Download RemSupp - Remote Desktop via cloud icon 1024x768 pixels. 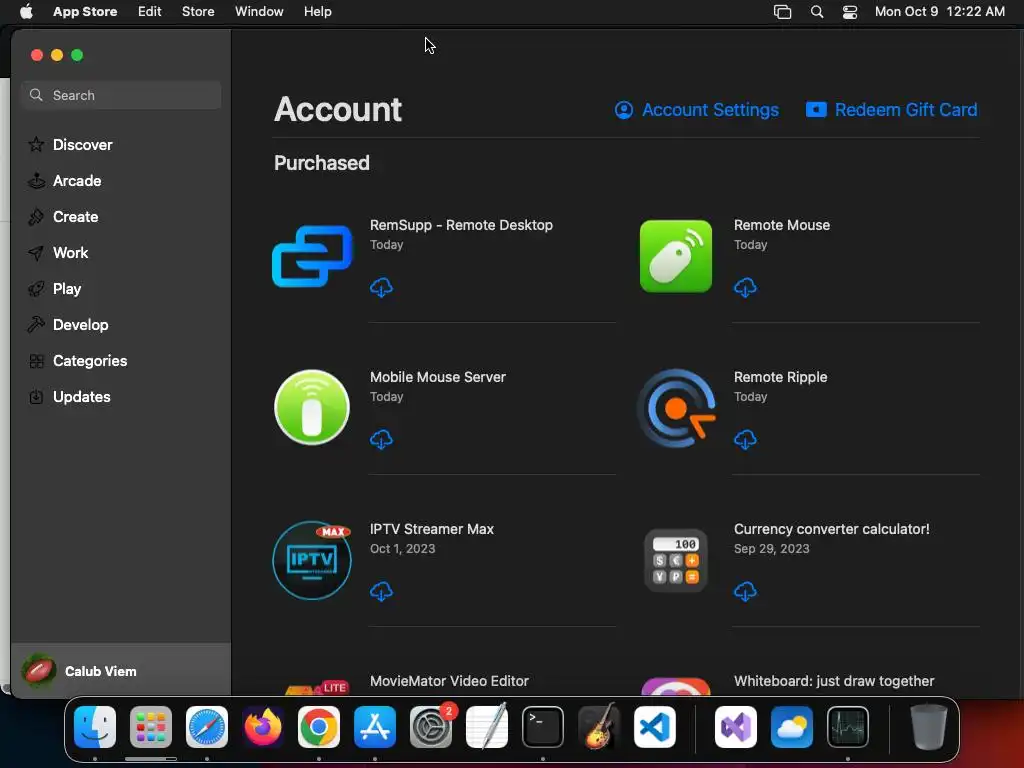point(381,287)
